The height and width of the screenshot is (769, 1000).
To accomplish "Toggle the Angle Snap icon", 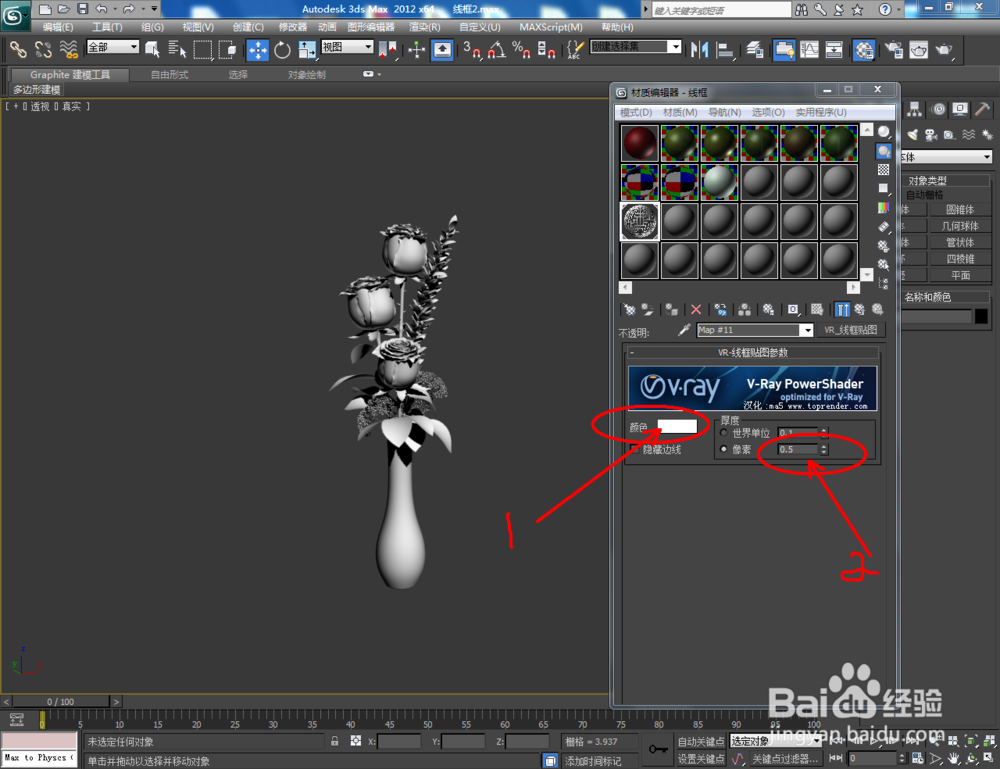I will point(496,50).
